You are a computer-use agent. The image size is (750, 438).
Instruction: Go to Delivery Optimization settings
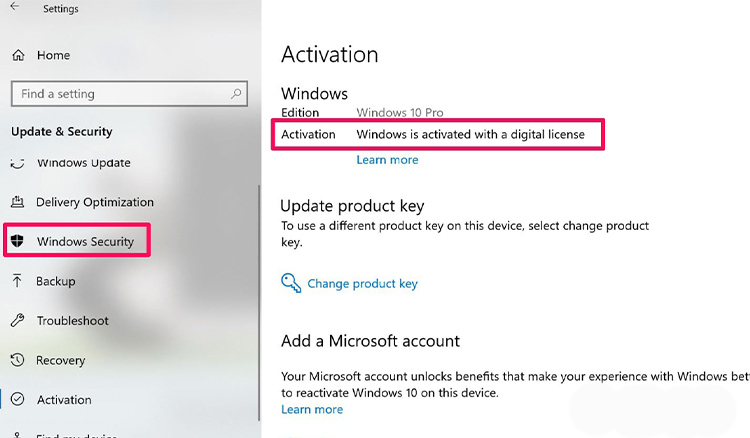tap(95, 202)
